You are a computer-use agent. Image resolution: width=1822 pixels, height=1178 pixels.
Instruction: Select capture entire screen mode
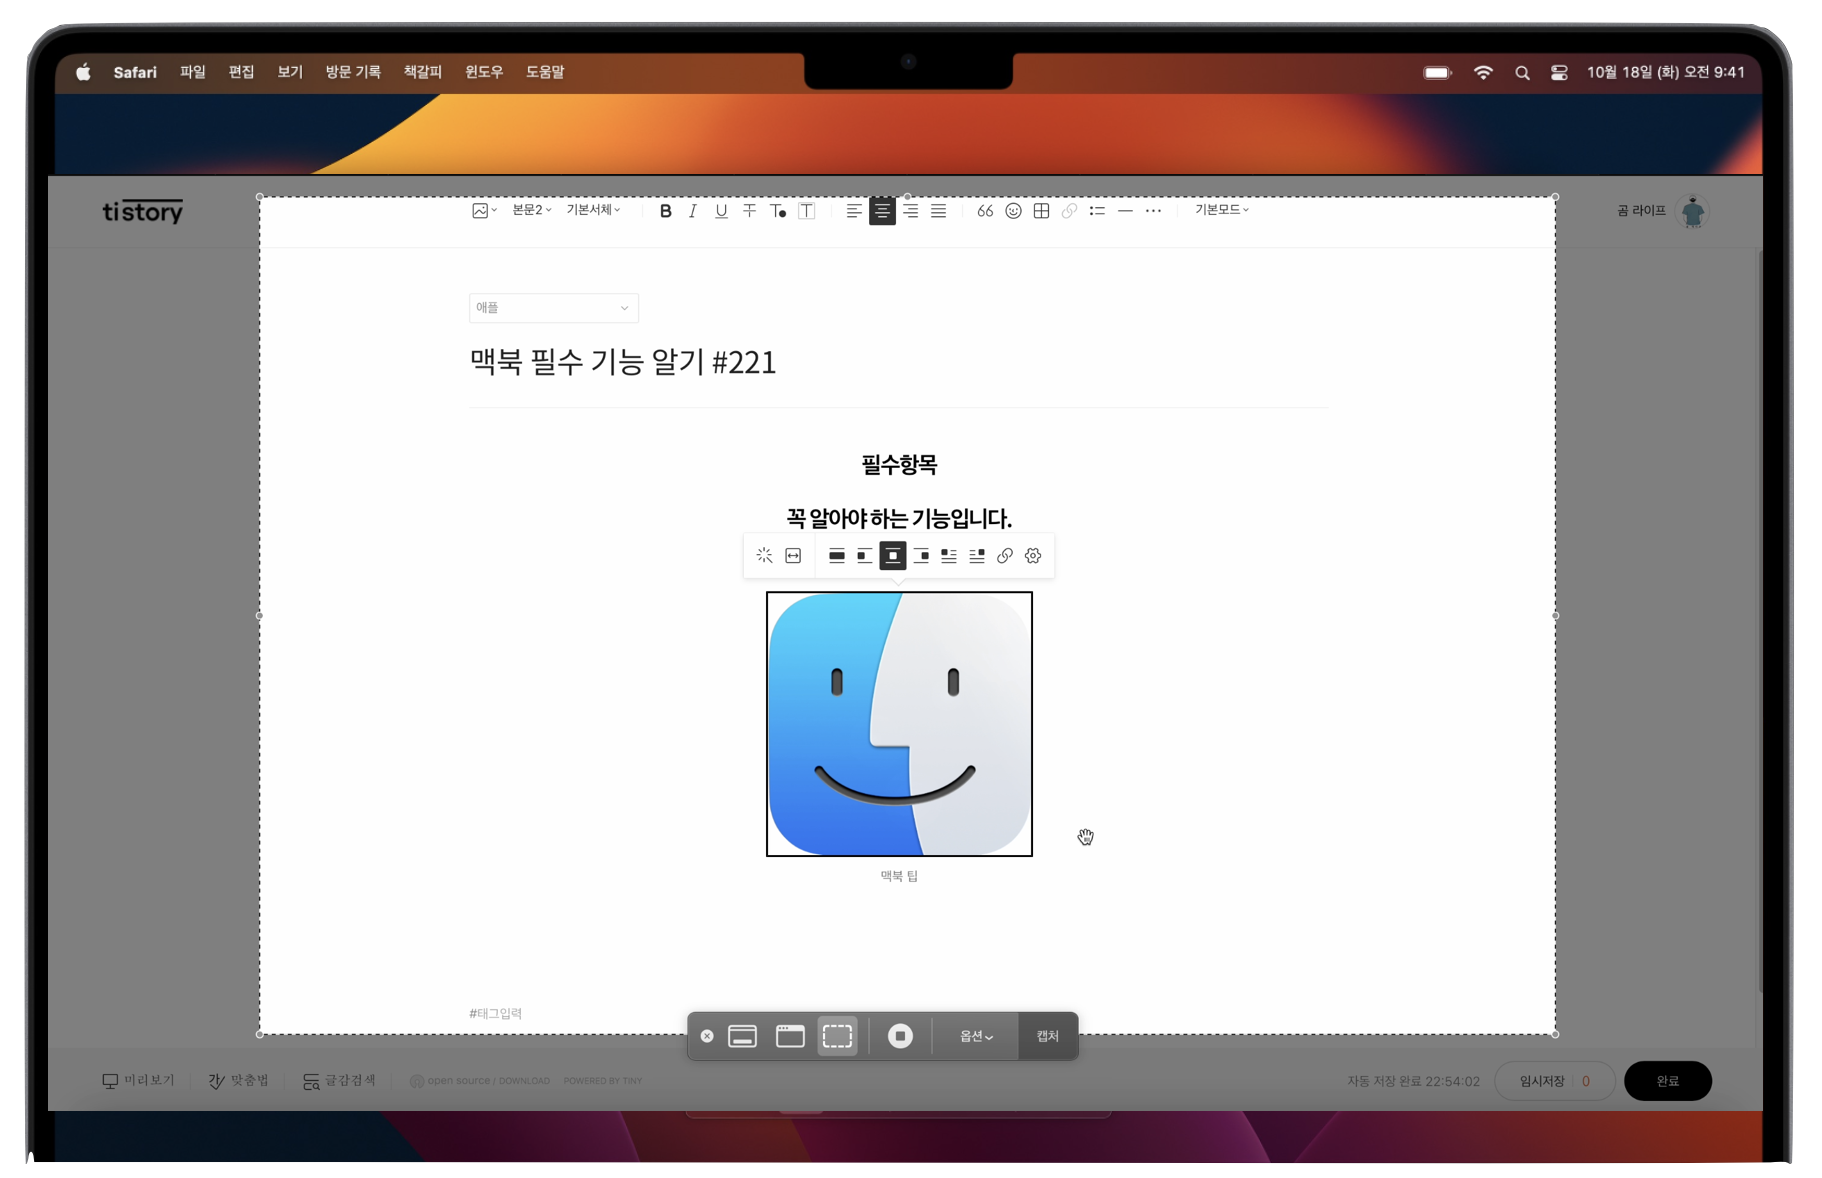(x=742, y=1036)
